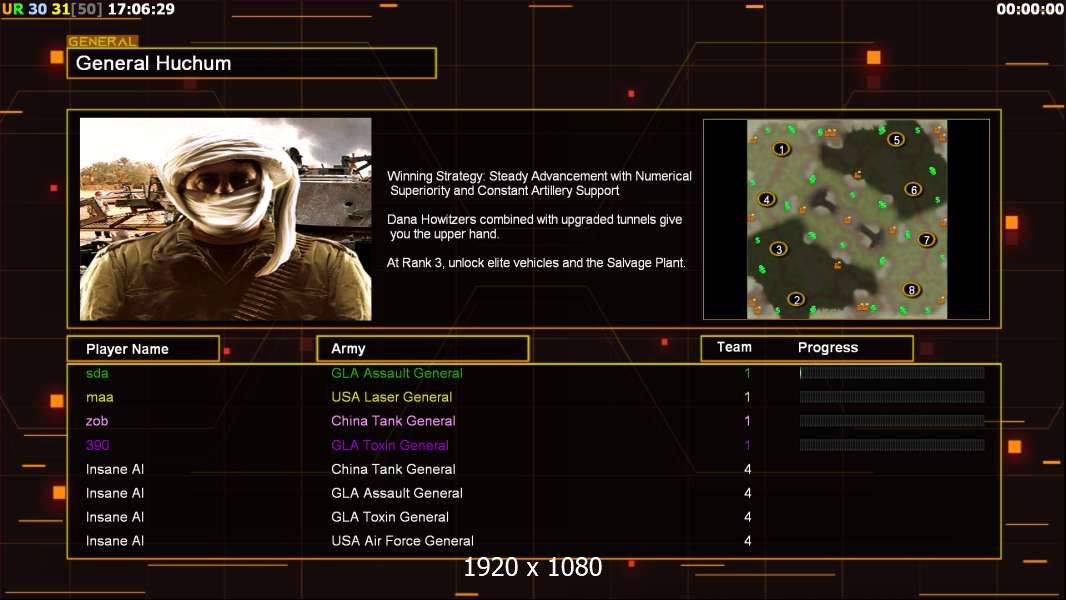Click the GENERAL label tab
This screenshot has width=1066, height=600.
(103, 41)
